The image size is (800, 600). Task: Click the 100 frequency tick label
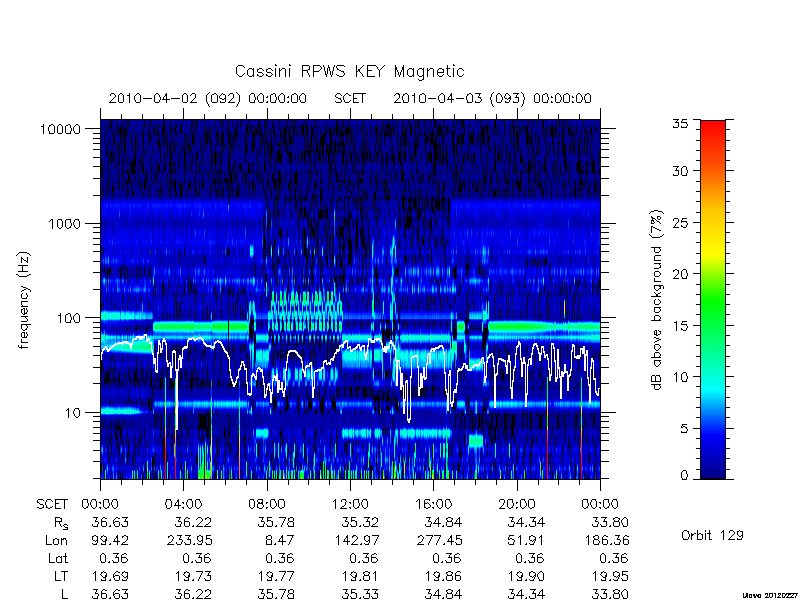tap(69, 318)
